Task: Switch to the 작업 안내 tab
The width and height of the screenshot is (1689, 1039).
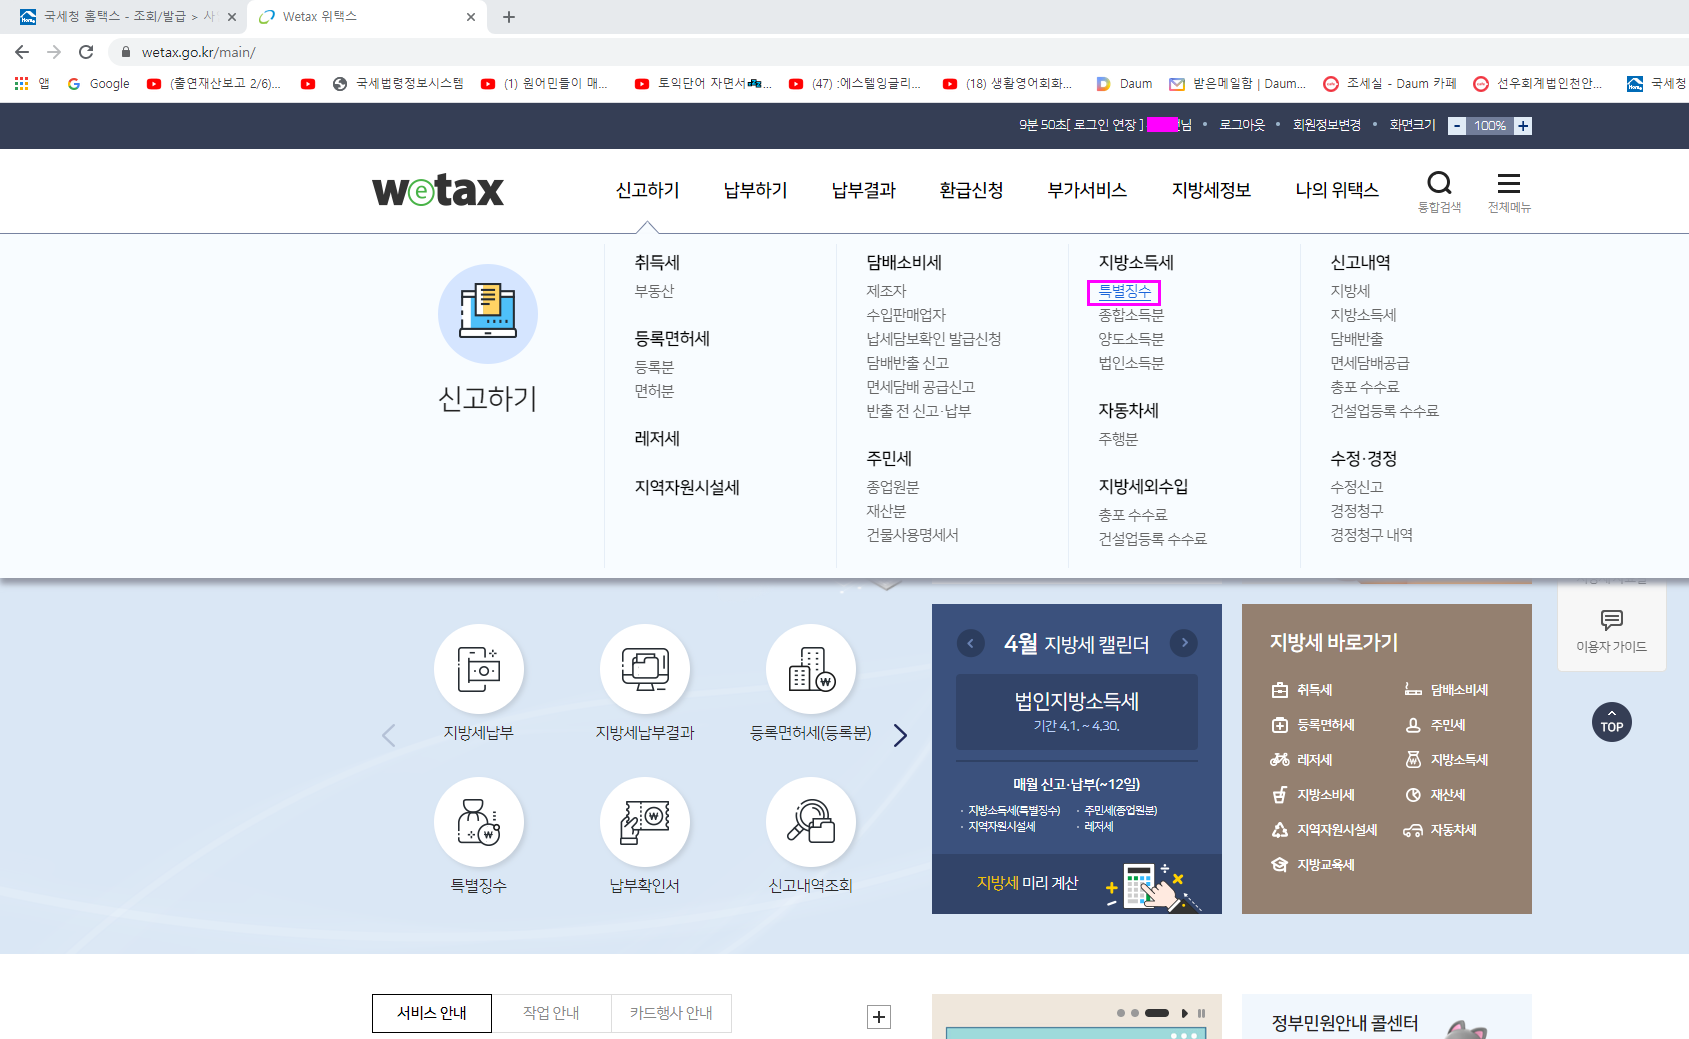Action: point(551,1013)
